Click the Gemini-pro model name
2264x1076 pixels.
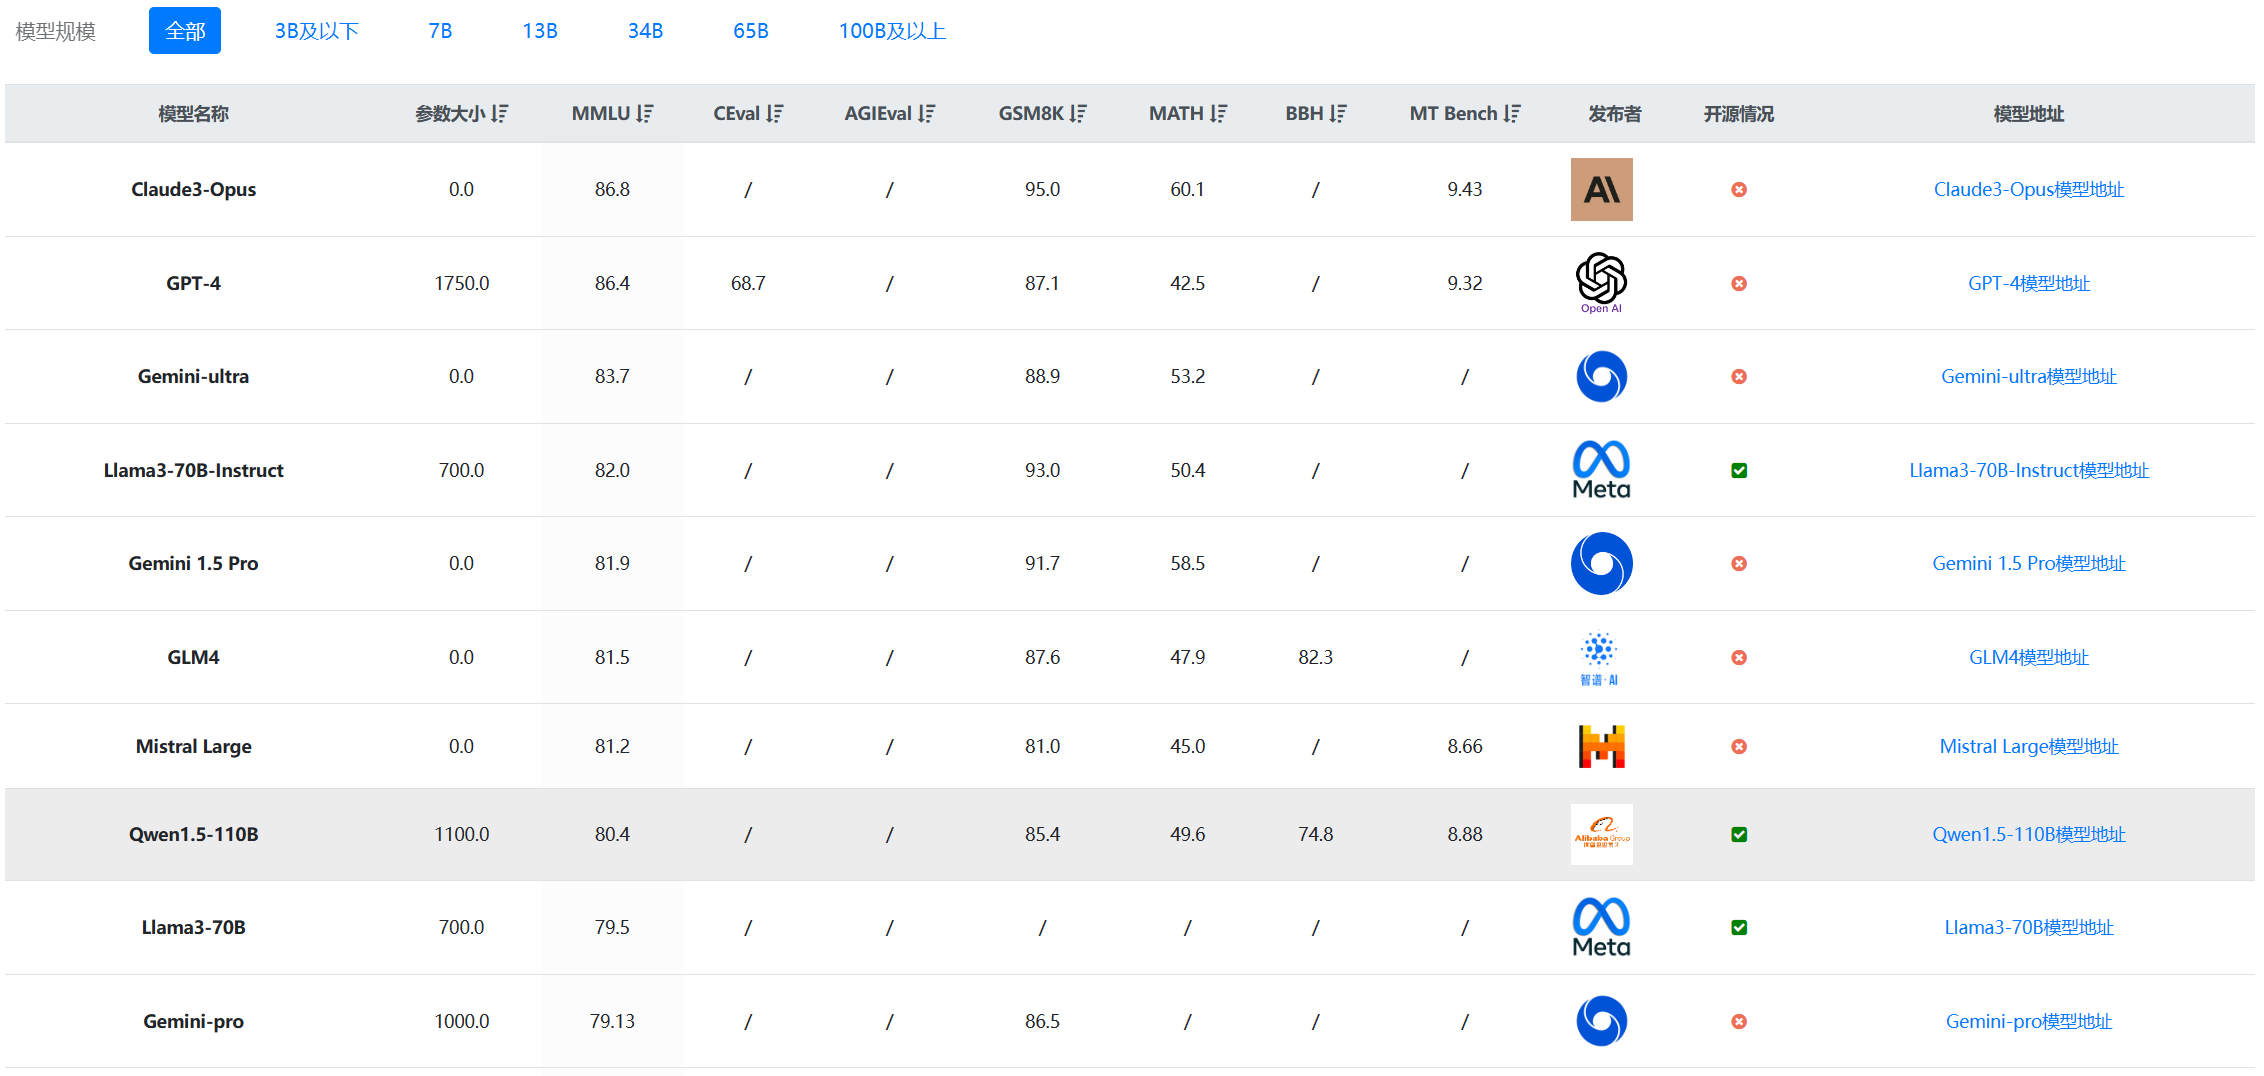194,1021
